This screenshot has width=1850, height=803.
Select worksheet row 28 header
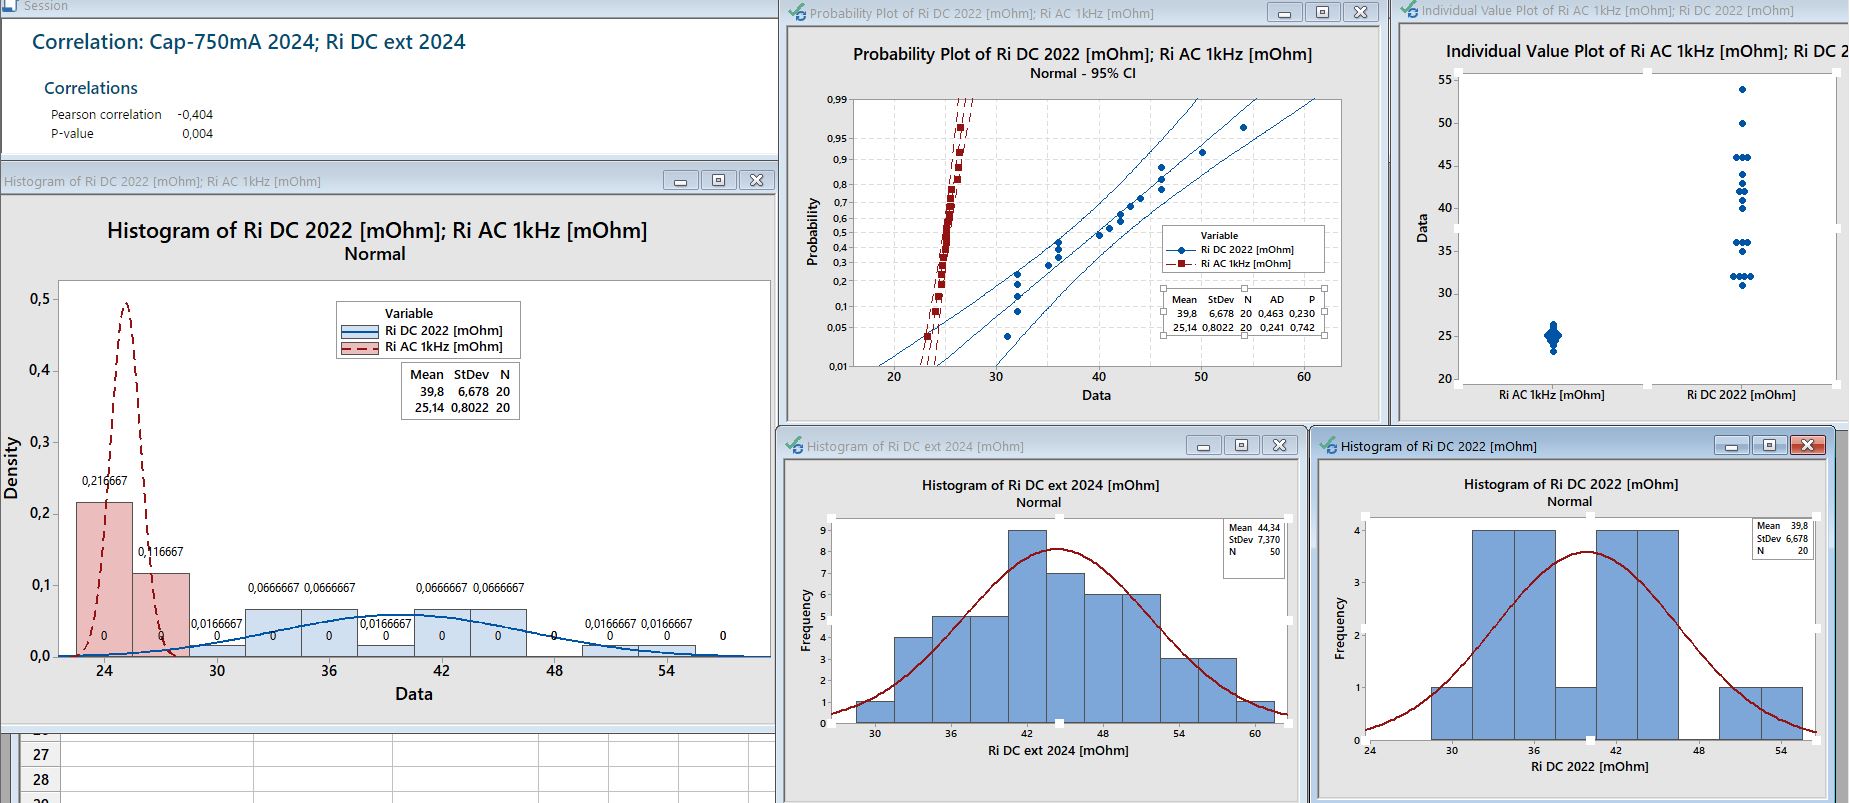pos(40,780)
